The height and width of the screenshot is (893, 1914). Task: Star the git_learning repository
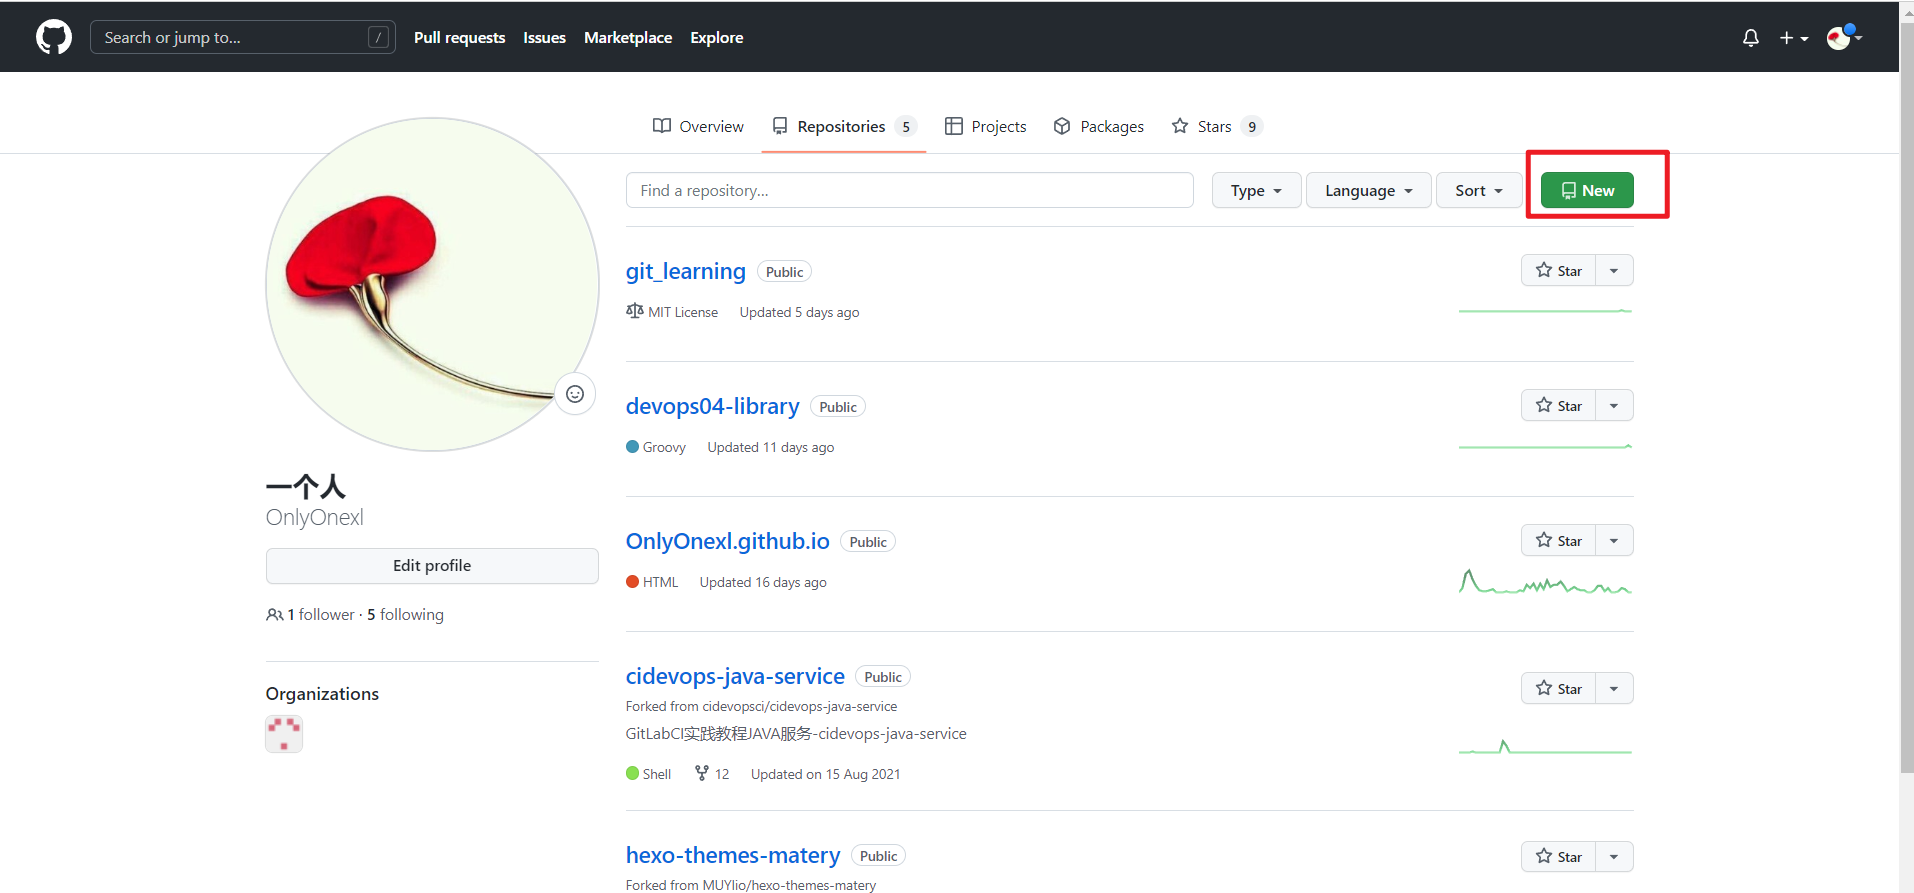click(x=1558, y=271)
